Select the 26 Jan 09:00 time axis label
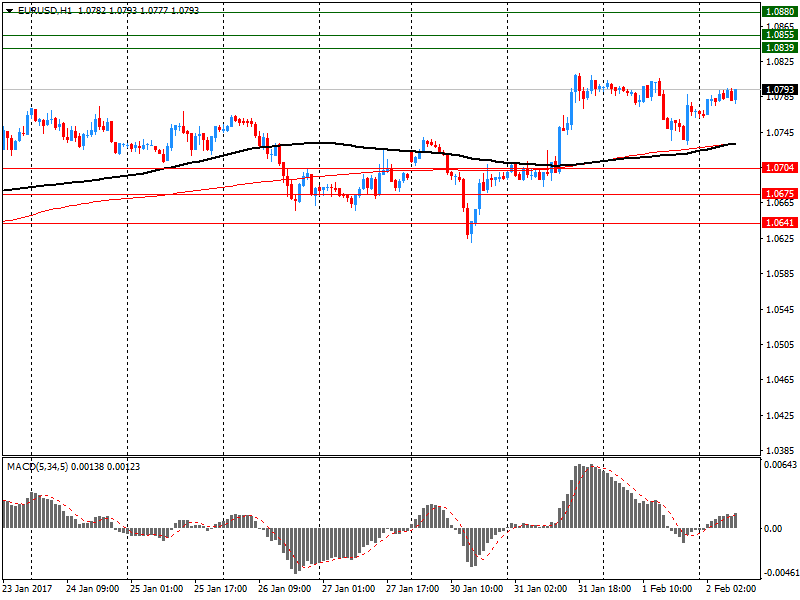Image resolution: width=800 pixels, height=600 pixels. (285, 589)
